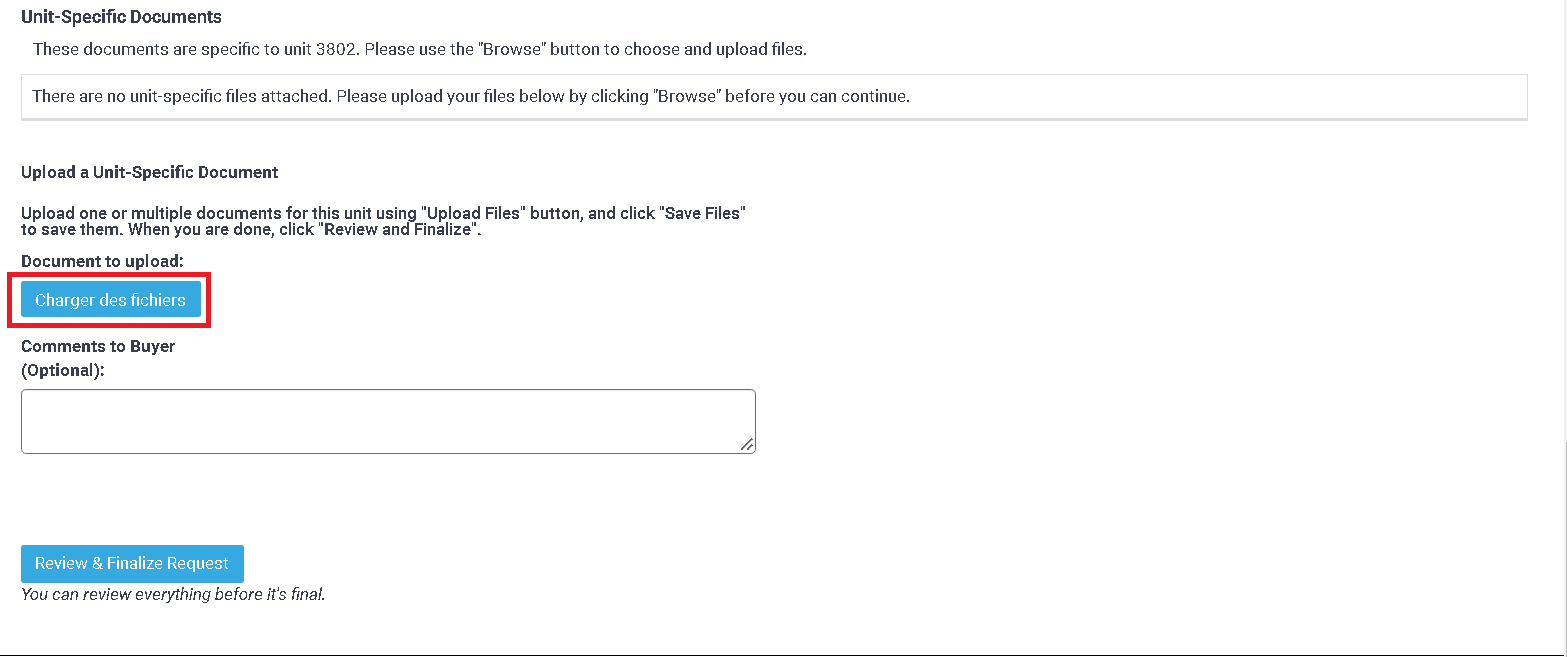The height and width of the screenshot is (657, 1567).
Task: Choose files via the blue upload button
Action: tap(110, 300)
